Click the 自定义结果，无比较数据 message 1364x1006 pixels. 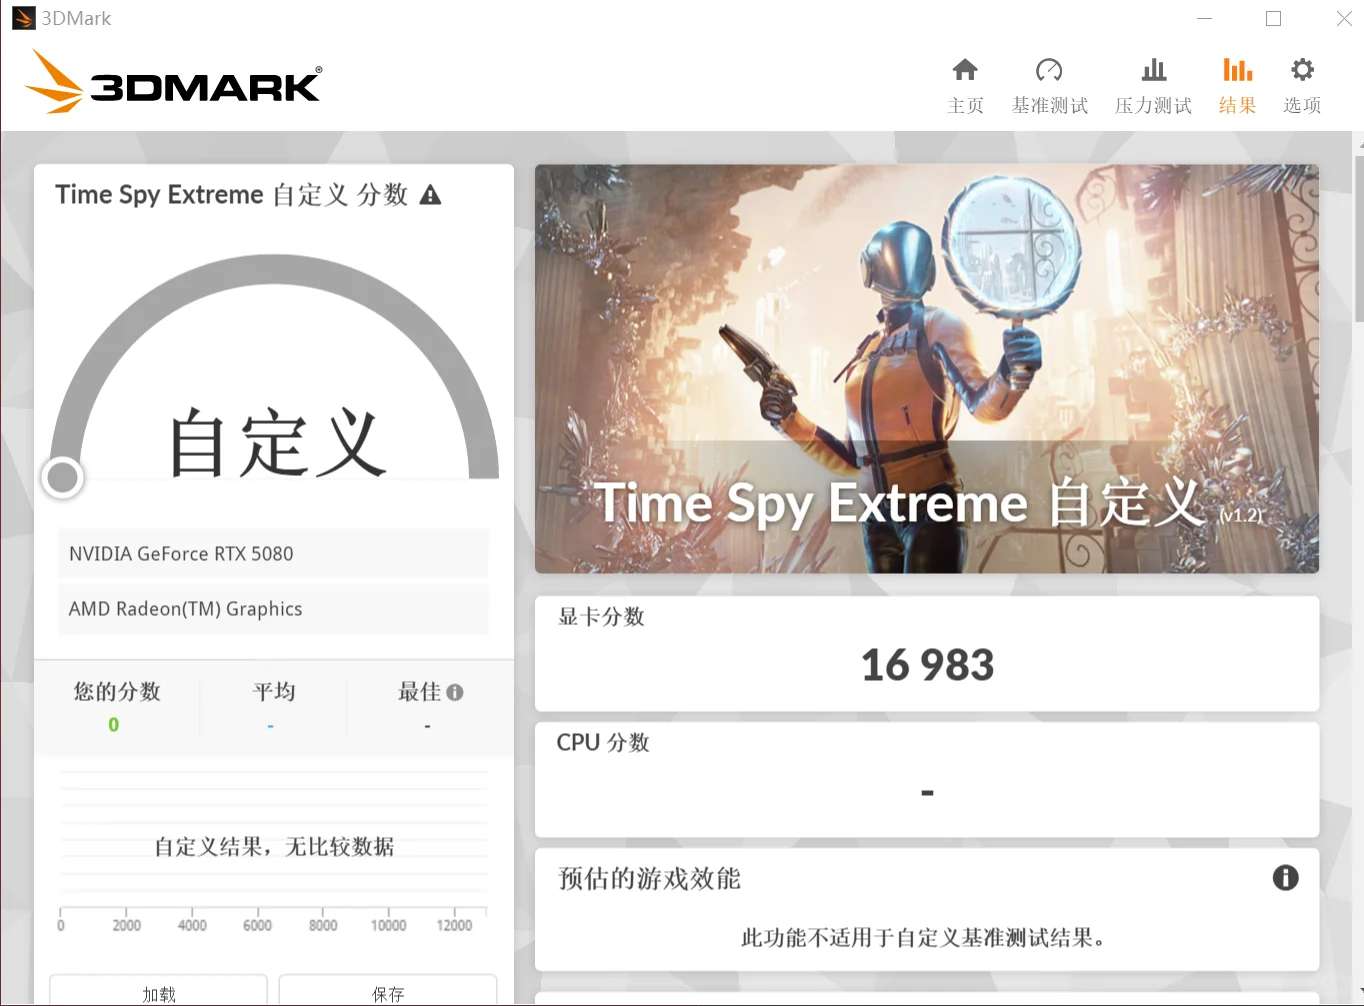pos(274,847)
